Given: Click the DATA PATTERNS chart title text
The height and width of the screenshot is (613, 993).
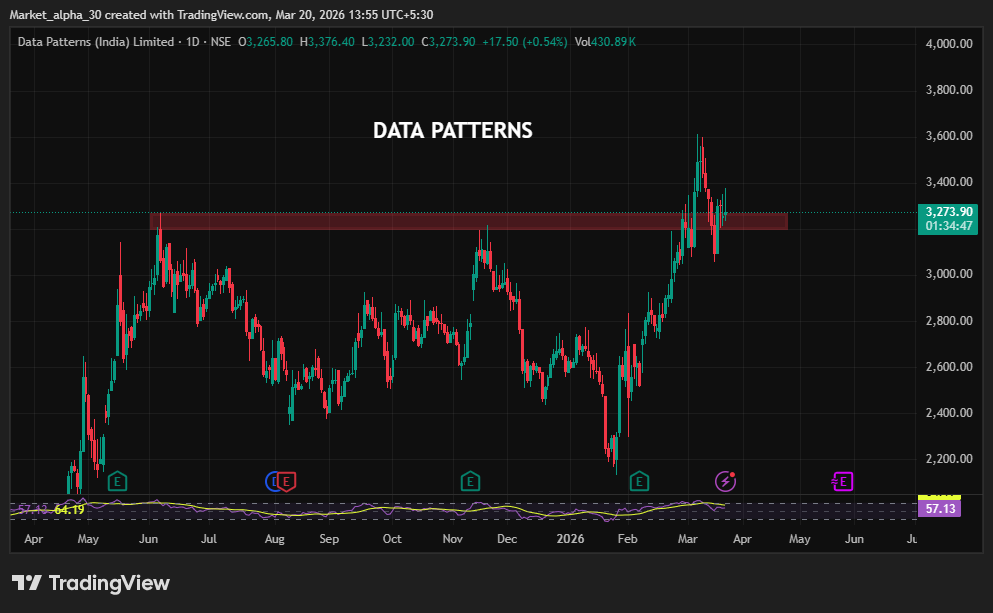Looking at the screenshot, I should pyautogui.click(x=453, y=130).
